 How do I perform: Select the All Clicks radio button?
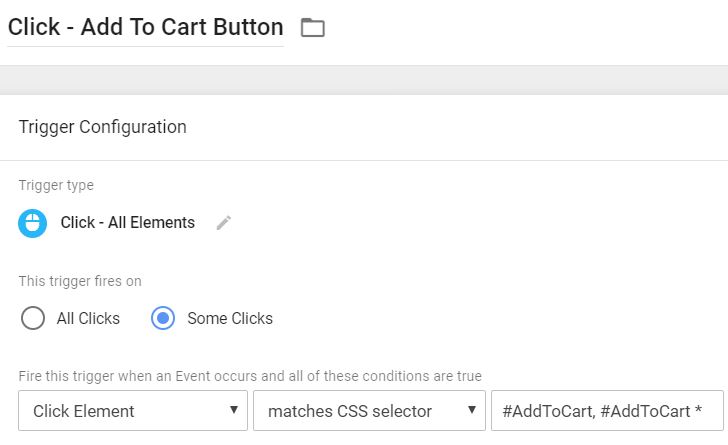(x=33, y=319)
